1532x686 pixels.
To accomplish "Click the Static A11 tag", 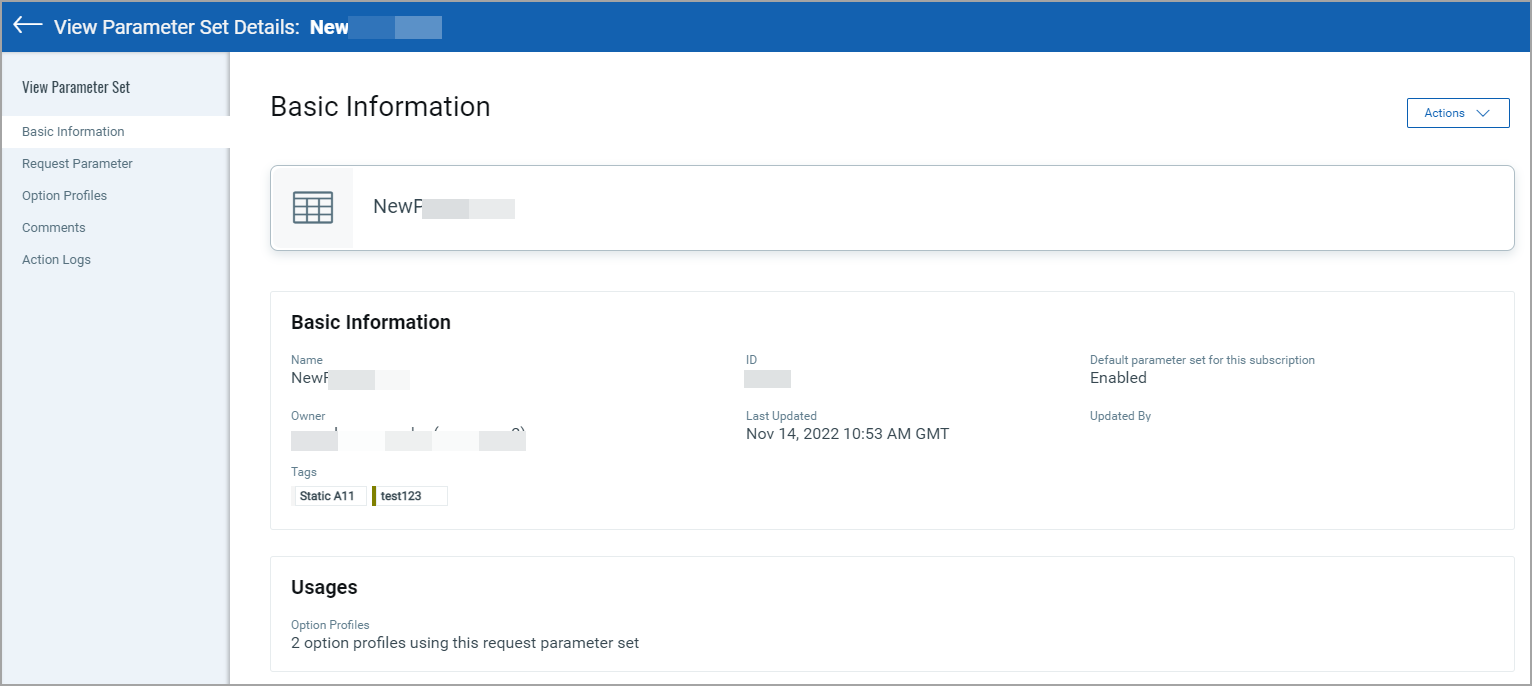I will (x=328, y=496).
